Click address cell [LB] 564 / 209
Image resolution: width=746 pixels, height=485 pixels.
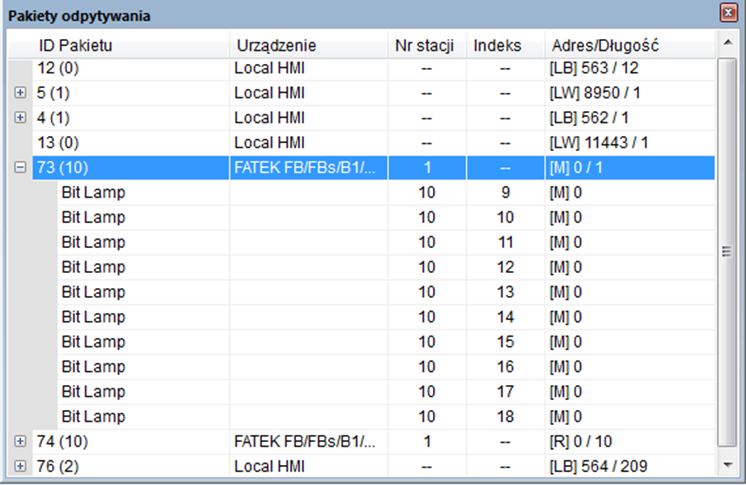629,466
